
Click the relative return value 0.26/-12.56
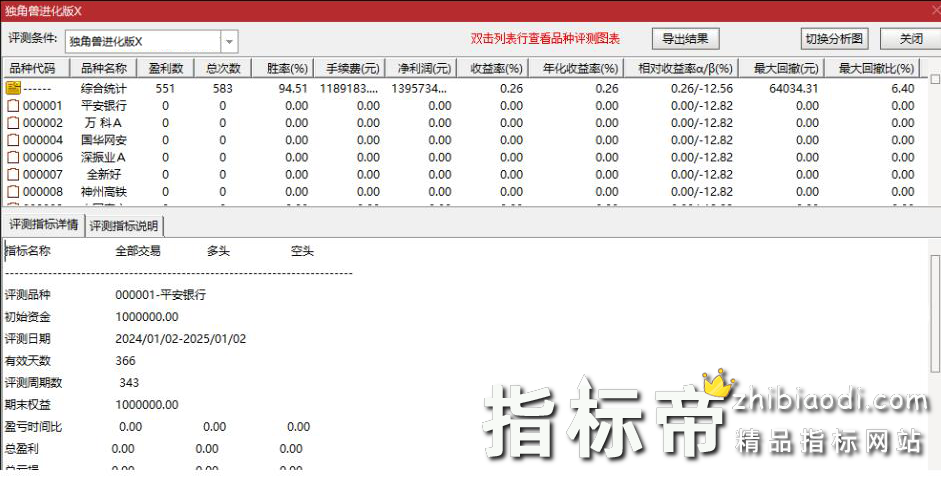pos(702,88)
